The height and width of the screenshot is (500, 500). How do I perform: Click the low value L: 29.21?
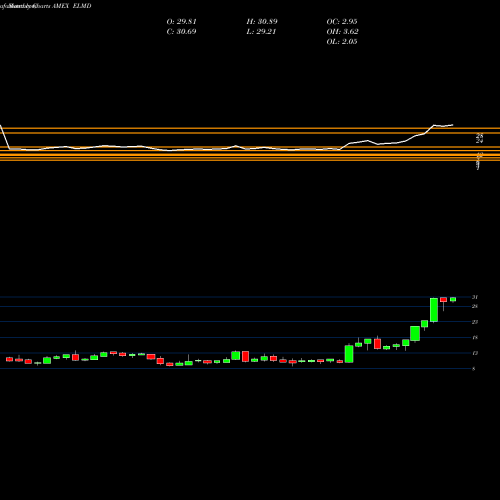point(261,32)
